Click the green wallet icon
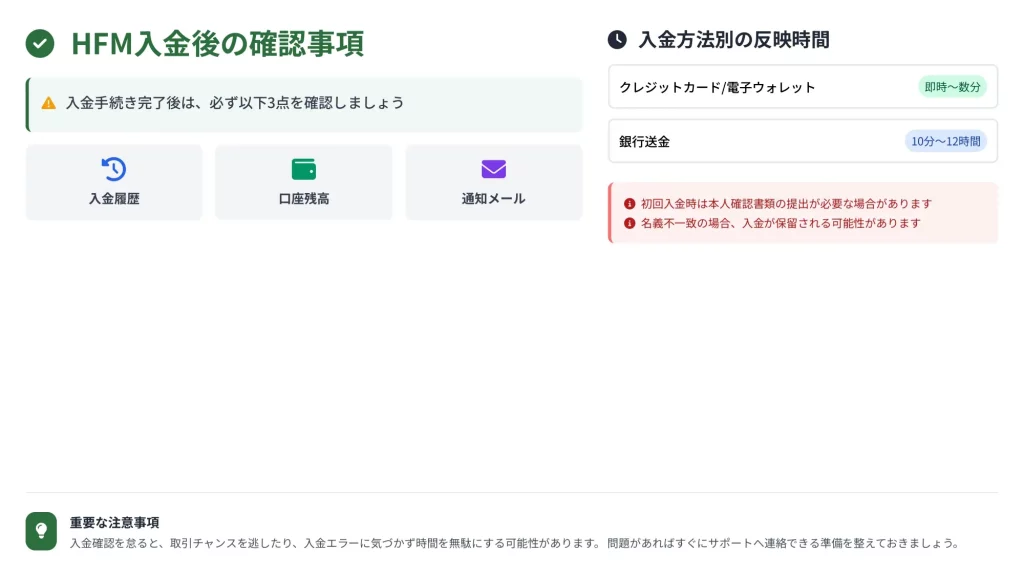The image size is (1024, 576). [x=304, y=169]
